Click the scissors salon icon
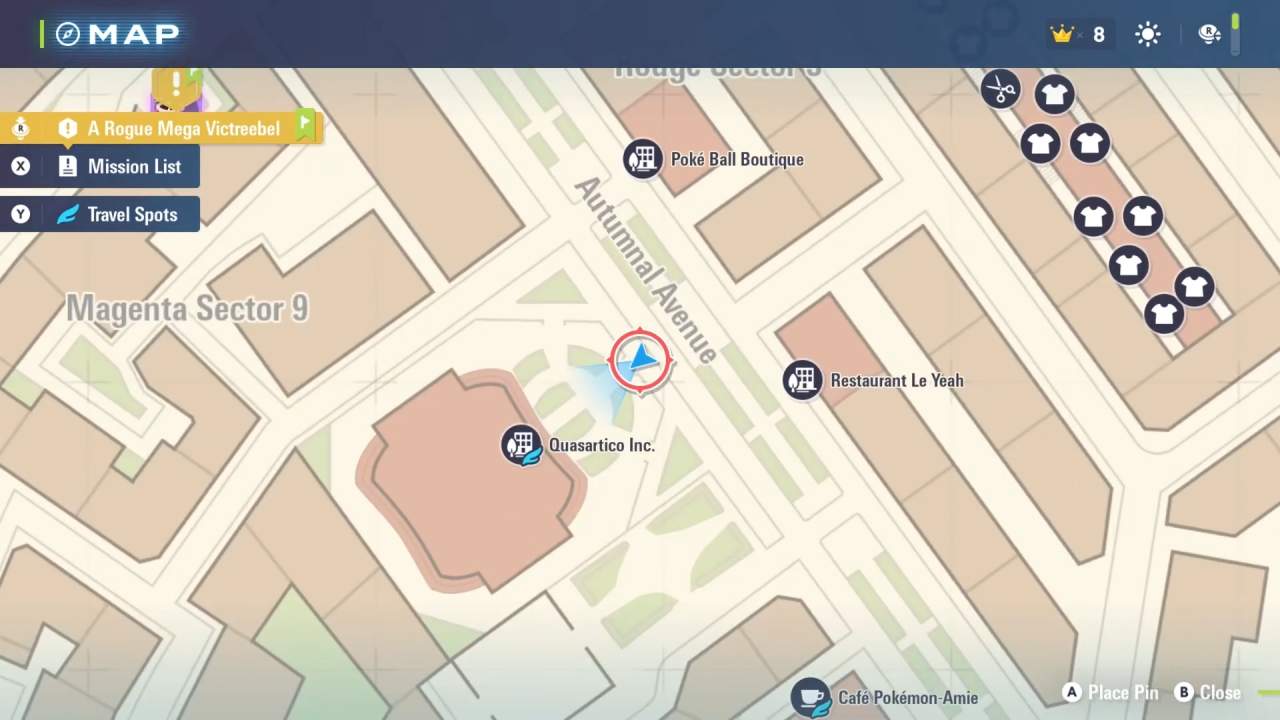This screenshot has width=1280, height=720. pyautogui.click(x=1000, y=89)
